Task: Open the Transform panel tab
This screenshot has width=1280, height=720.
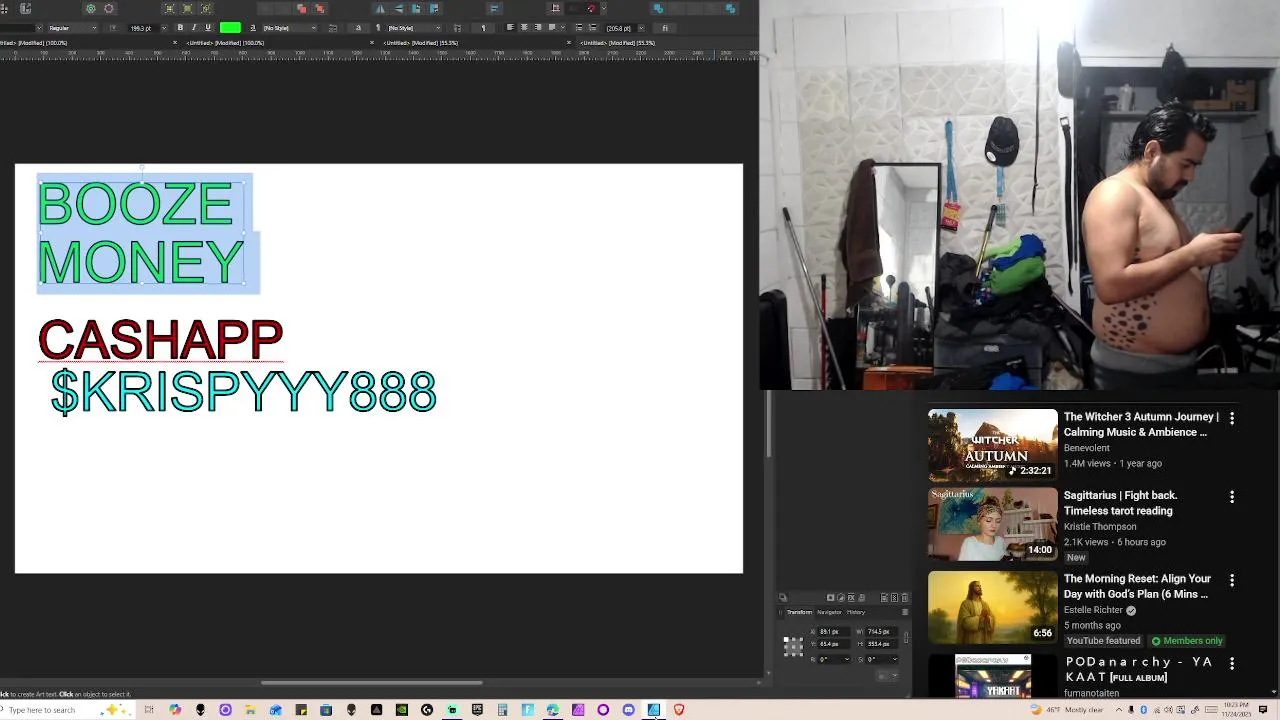Action: (x=800, y=612)
